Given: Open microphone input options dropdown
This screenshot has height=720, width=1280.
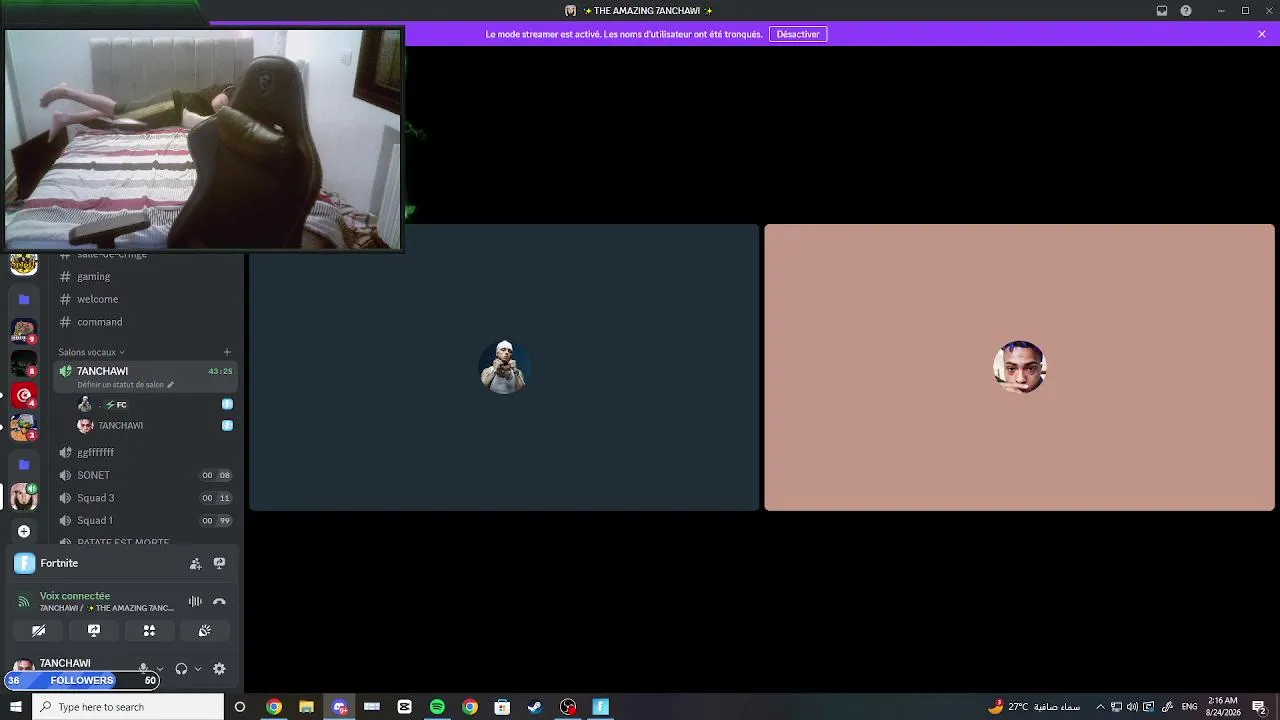Looking at the screenshot, I should (160, 669).
